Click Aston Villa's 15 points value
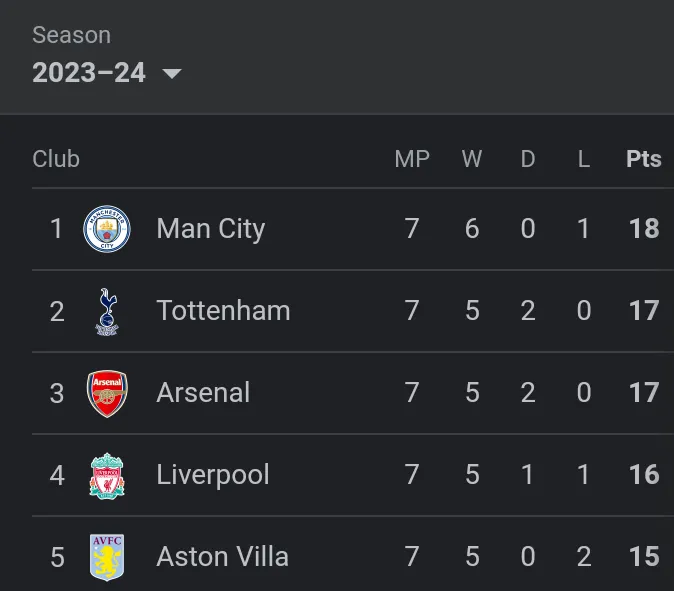 pyautogui.click(x=644, y=557)
